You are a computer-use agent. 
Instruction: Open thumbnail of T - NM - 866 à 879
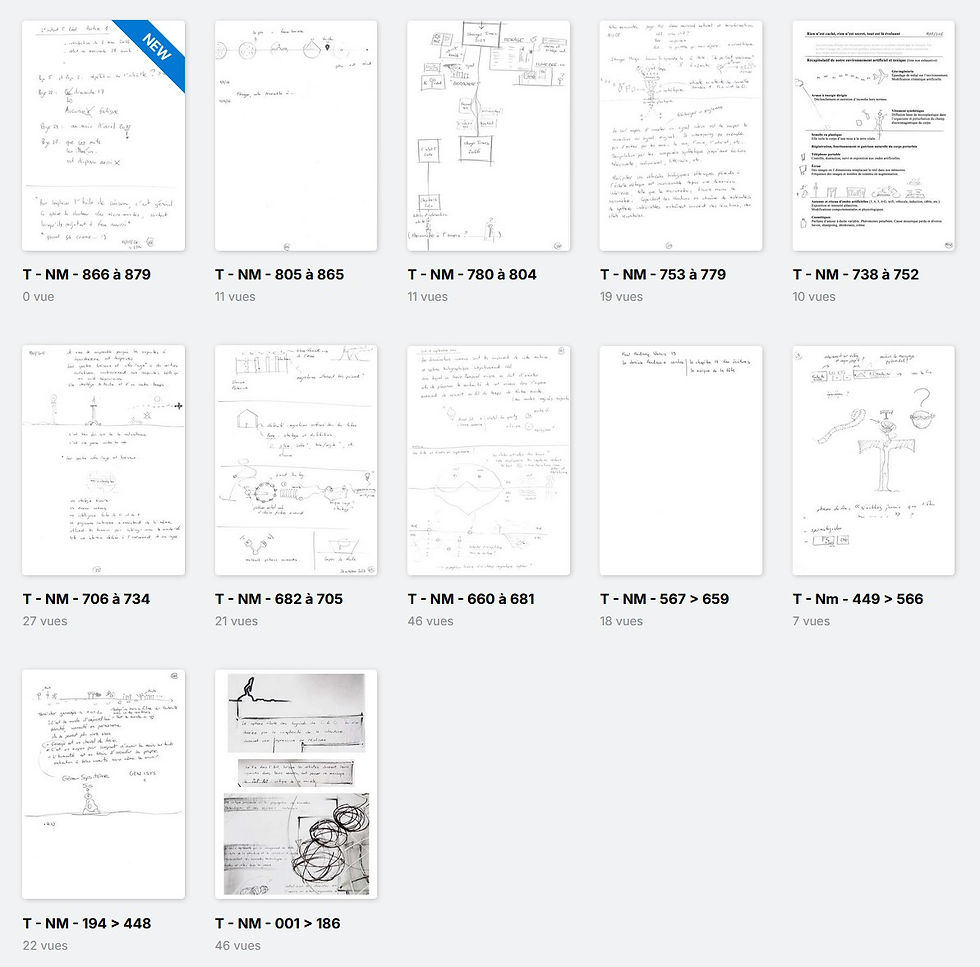click(104, 136)
